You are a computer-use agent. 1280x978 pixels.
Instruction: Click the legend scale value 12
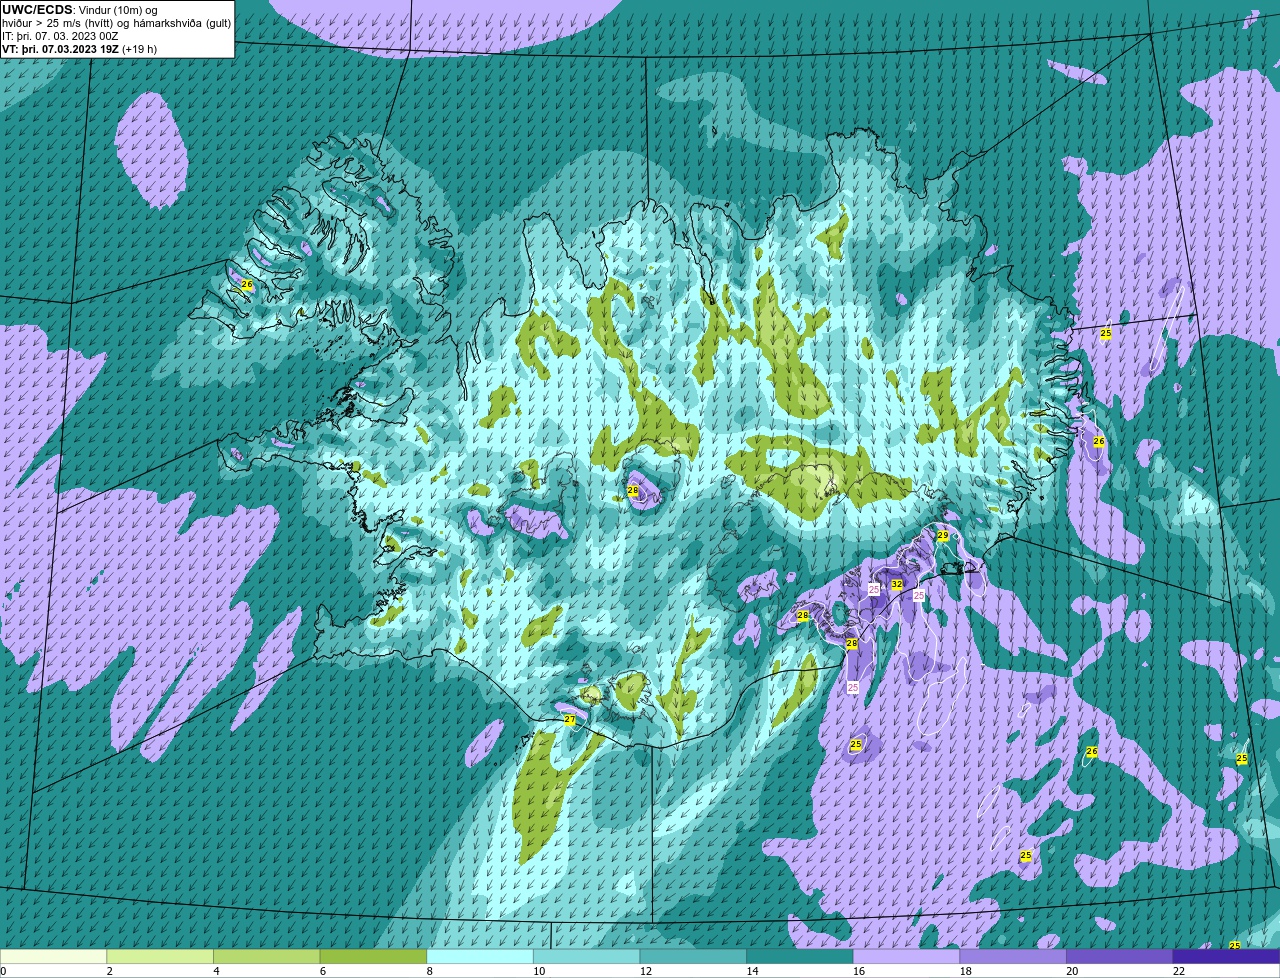pyautogui.click(x=645, y=971)
